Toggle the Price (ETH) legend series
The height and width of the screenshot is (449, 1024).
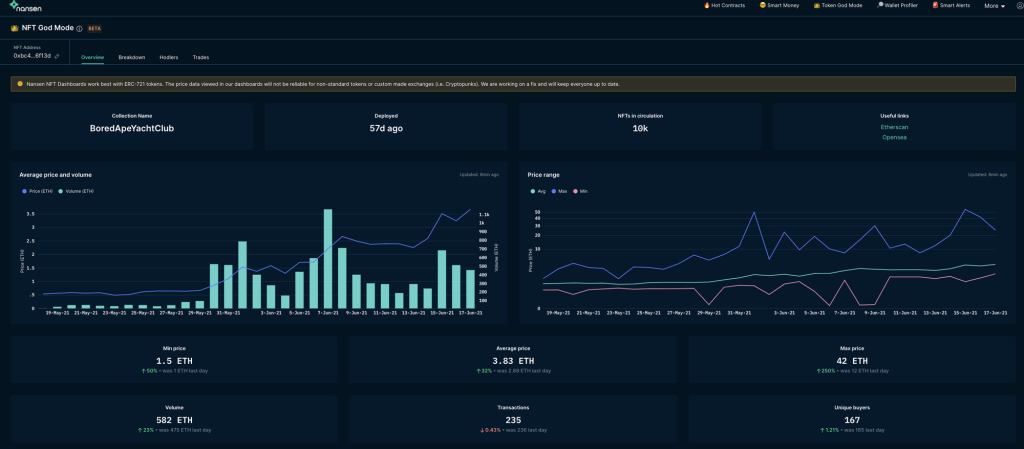pos(36,191)
